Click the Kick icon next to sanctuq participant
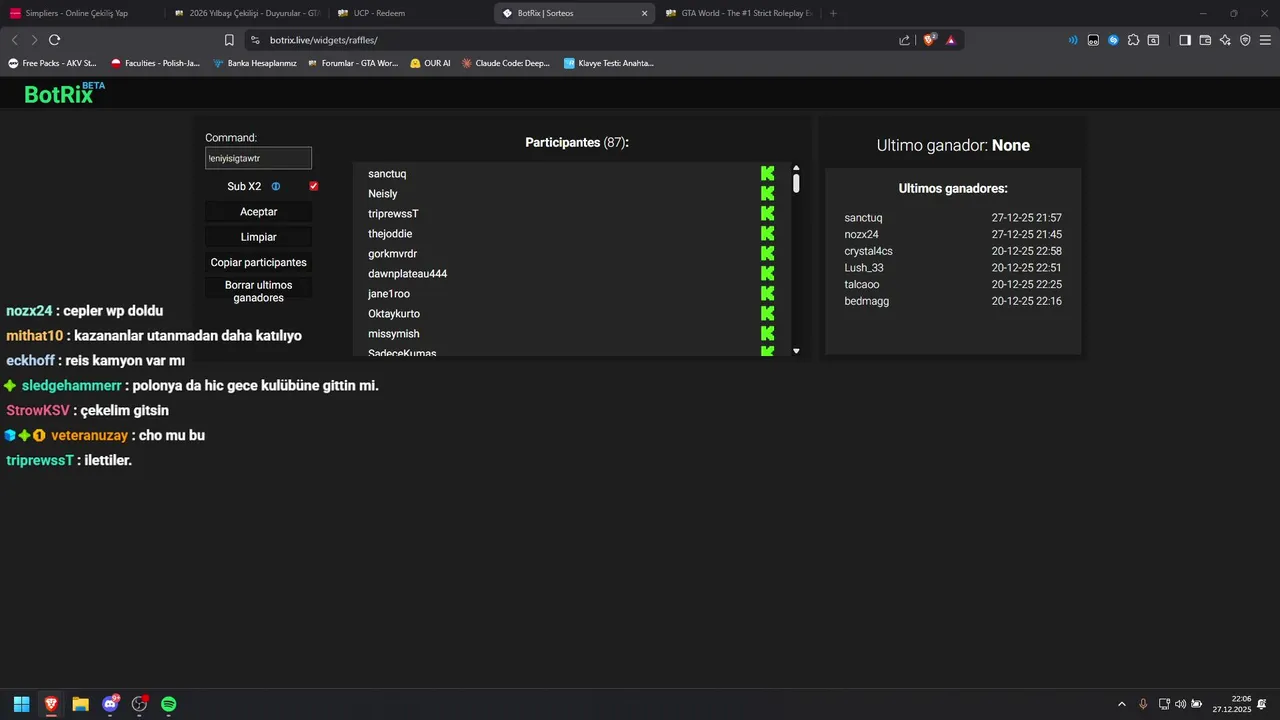Screen dimensions: 1280x720 pyautogui.click(x=767, y=174)
